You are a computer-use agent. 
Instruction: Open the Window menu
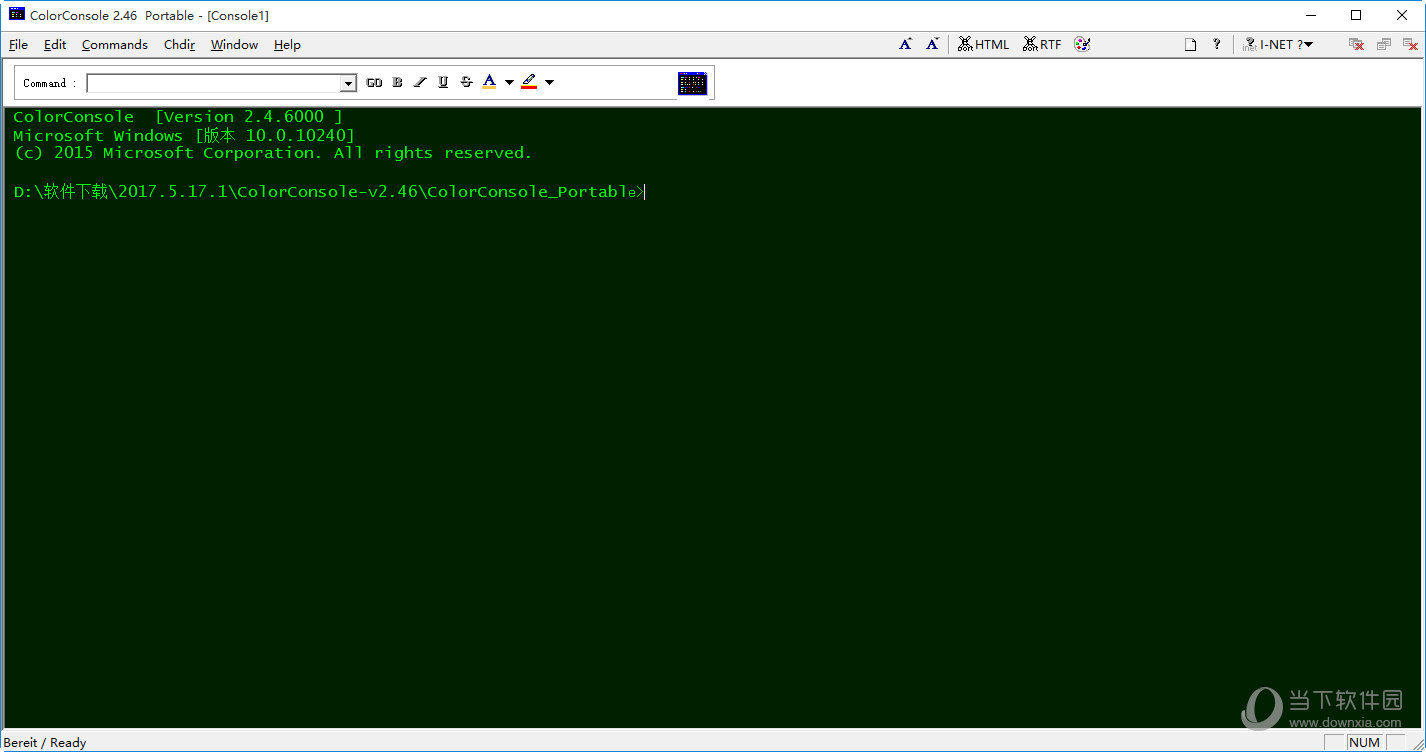coord(234,45)
